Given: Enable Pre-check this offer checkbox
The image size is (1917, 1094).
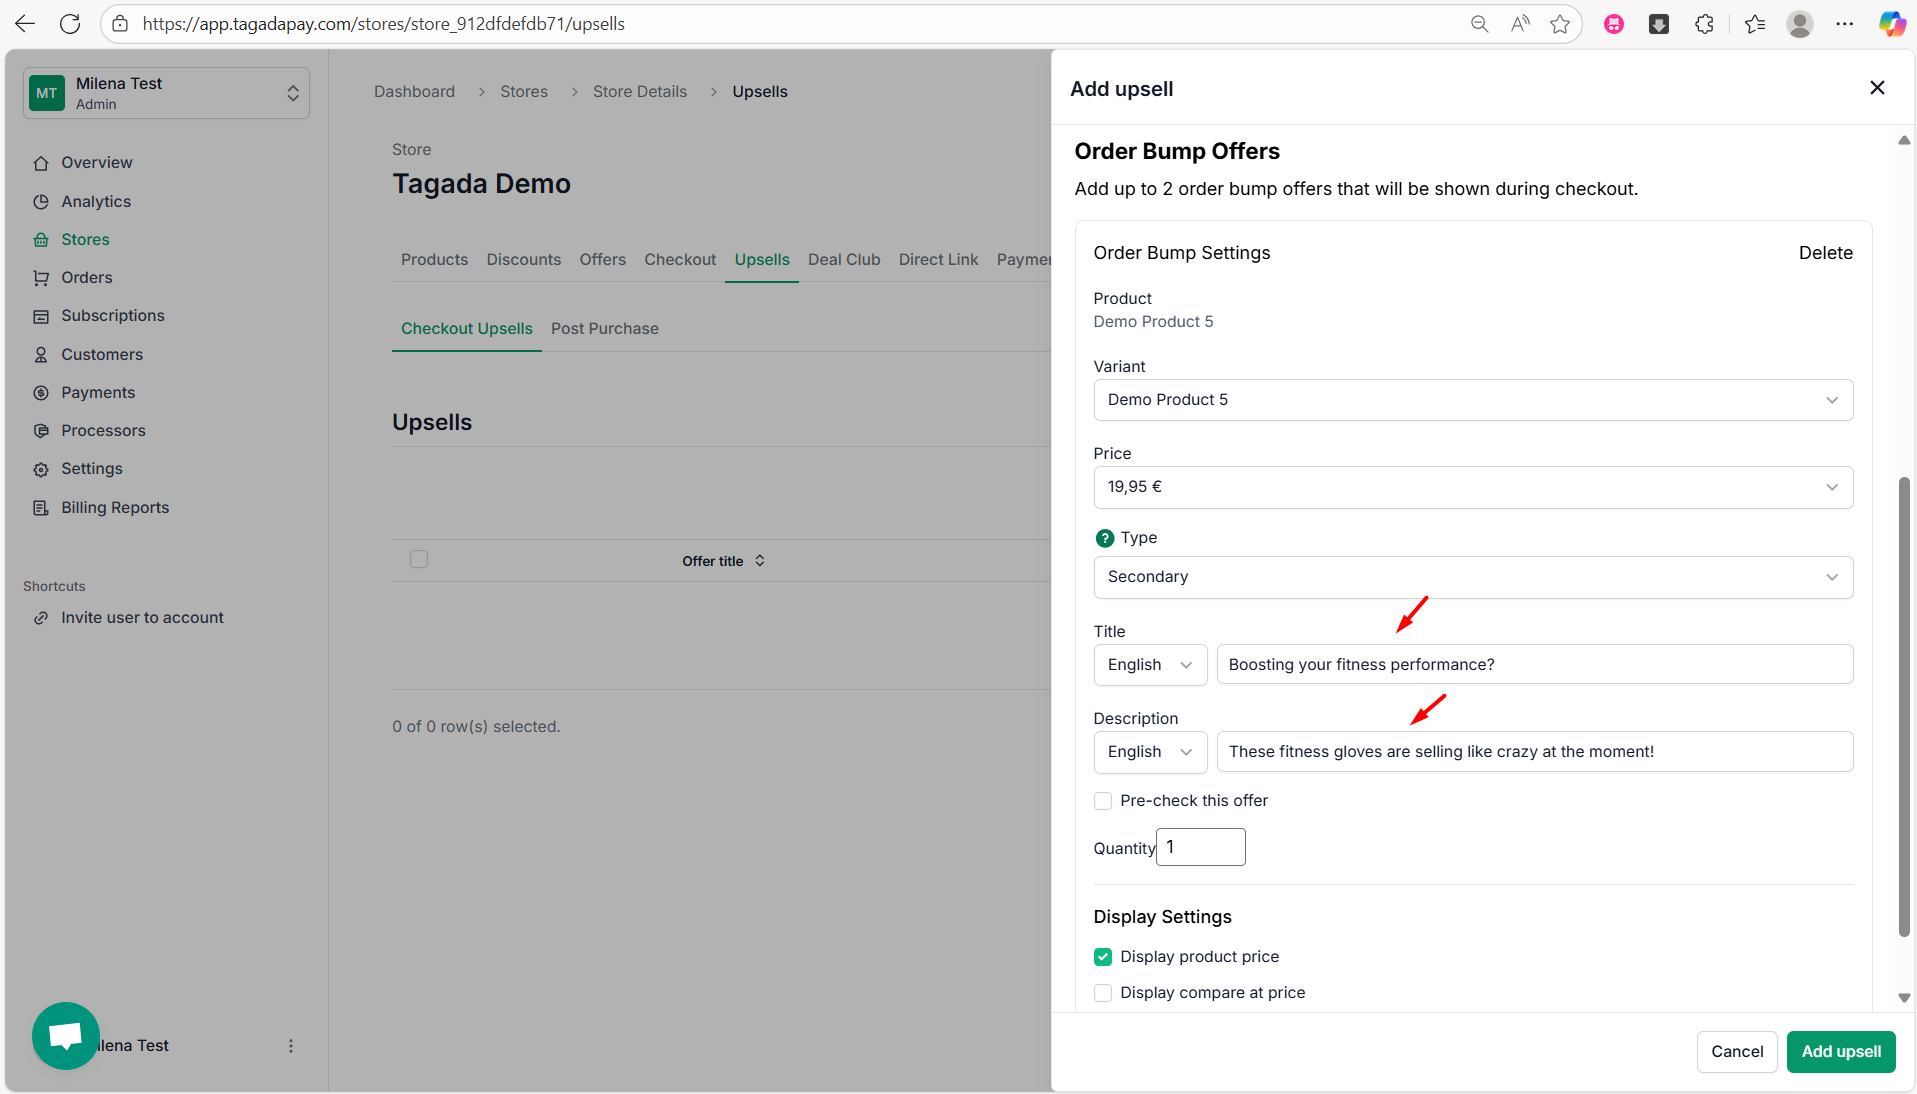Looking at the screenshot, I should [1103, 801].
